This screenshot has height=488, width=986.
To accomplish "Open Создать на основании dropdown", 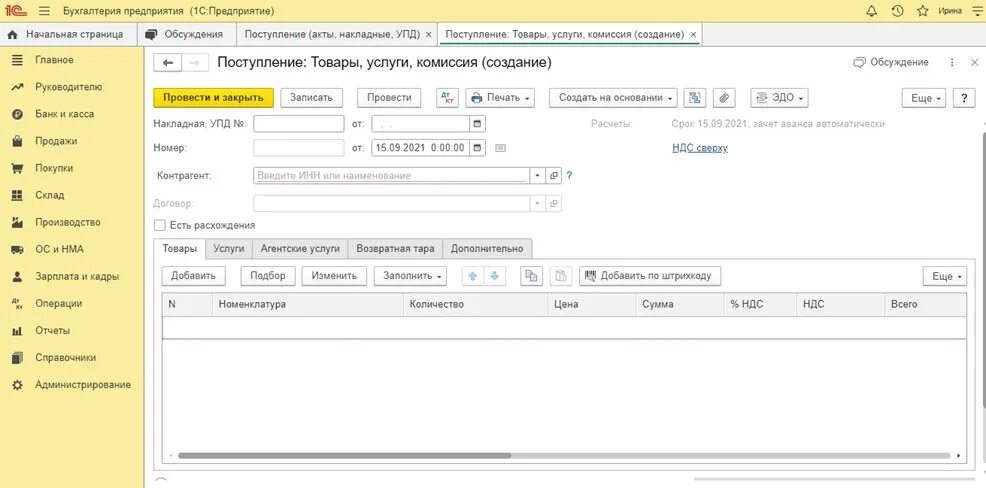I will coord(613,97).
